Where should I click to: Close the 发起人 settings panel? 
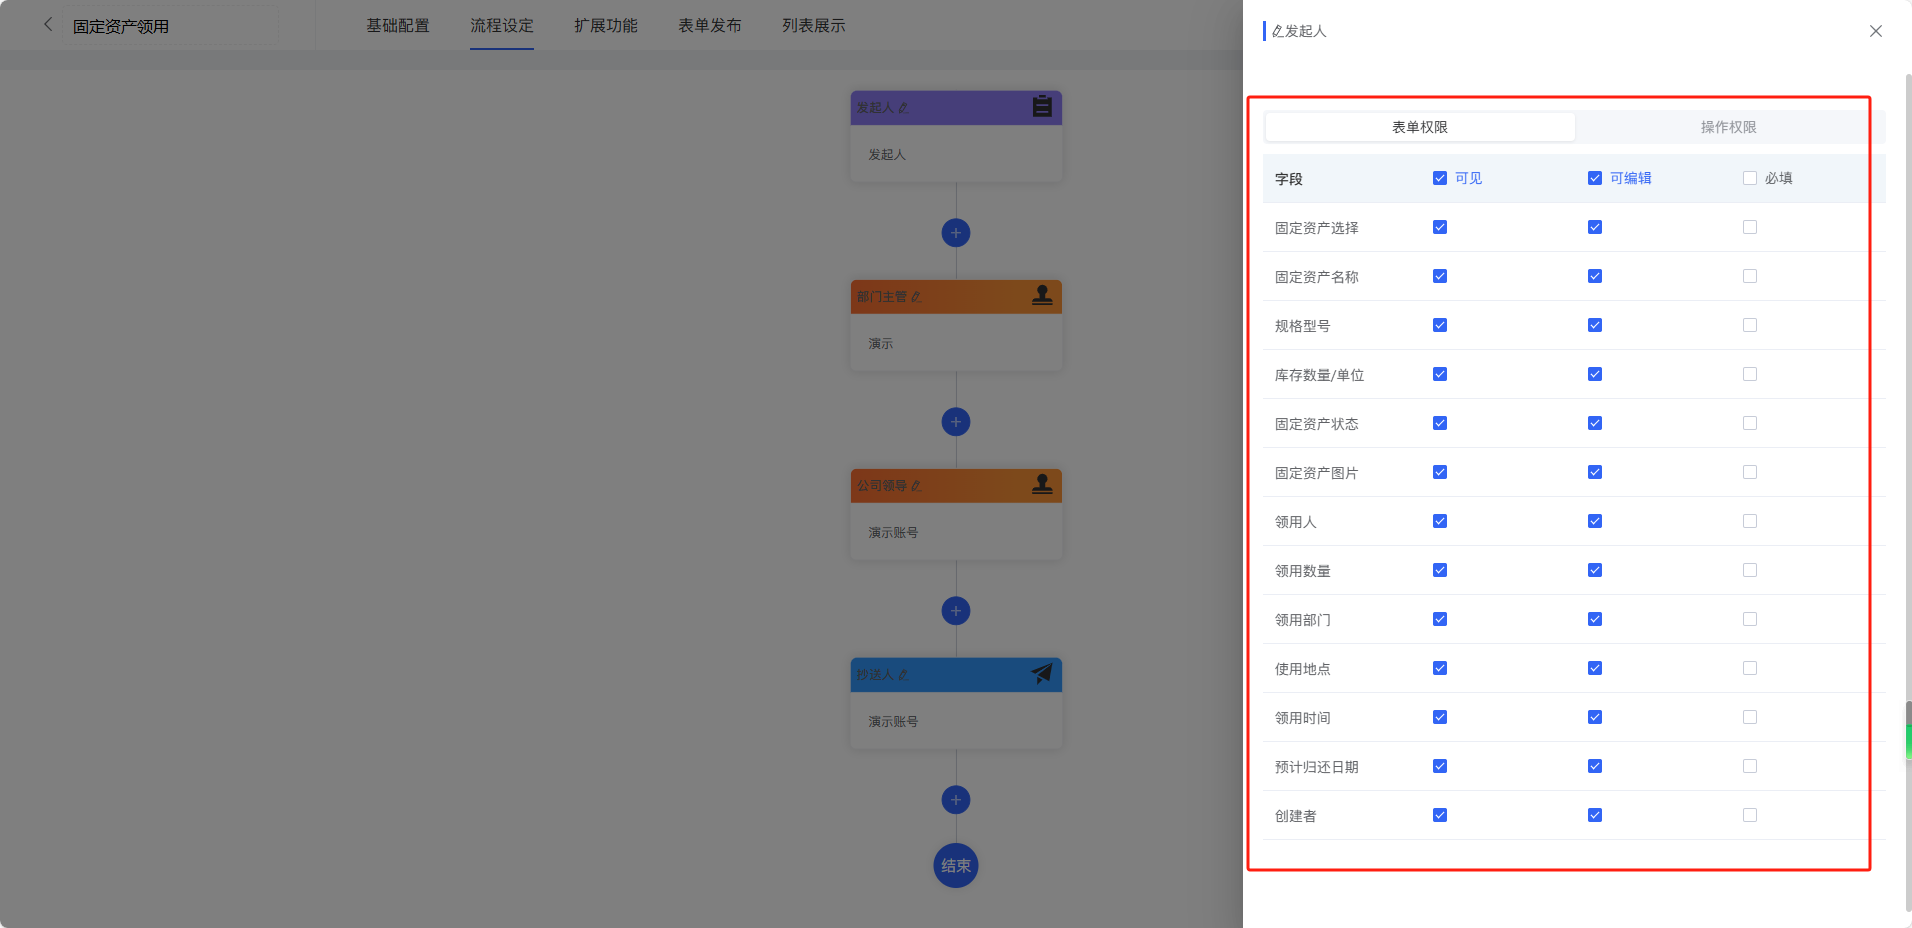1876,31
